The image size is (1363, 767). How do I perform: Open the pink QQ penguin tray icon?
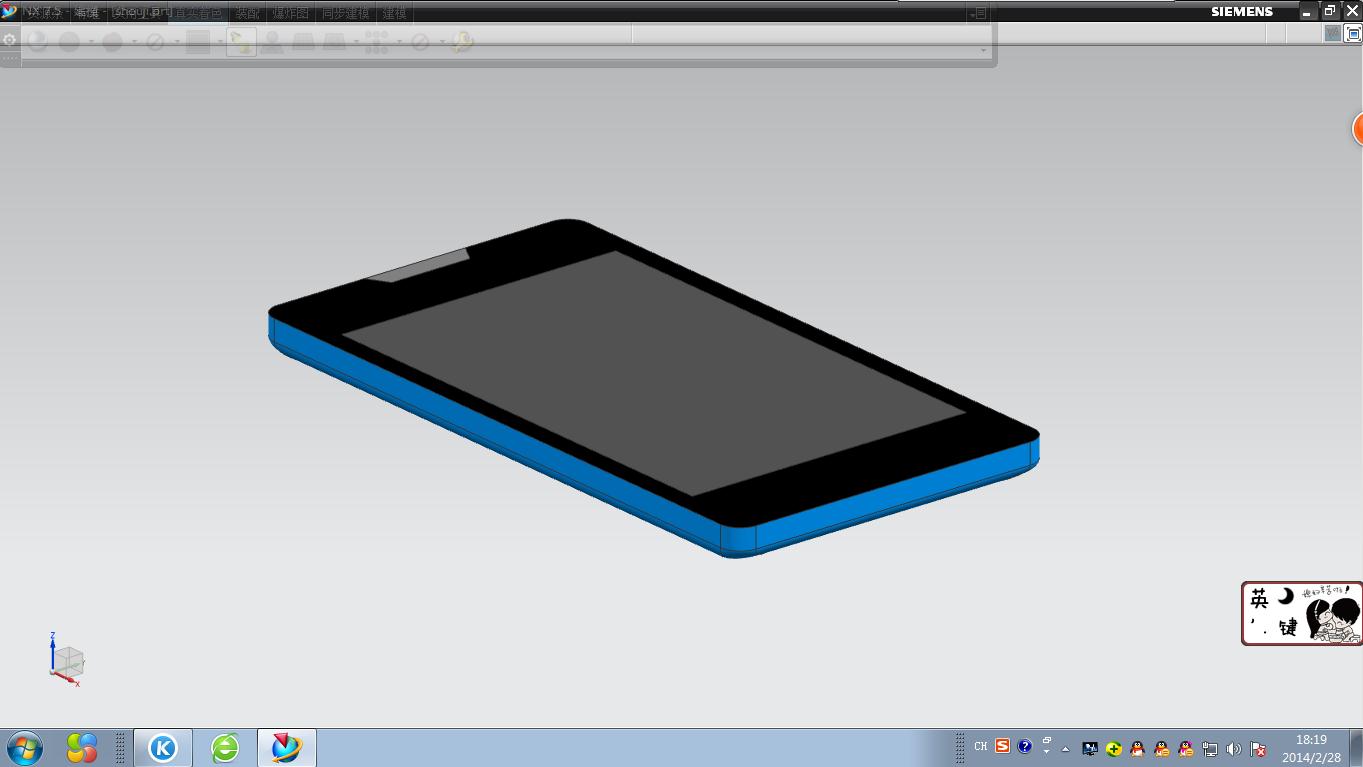1185,749
